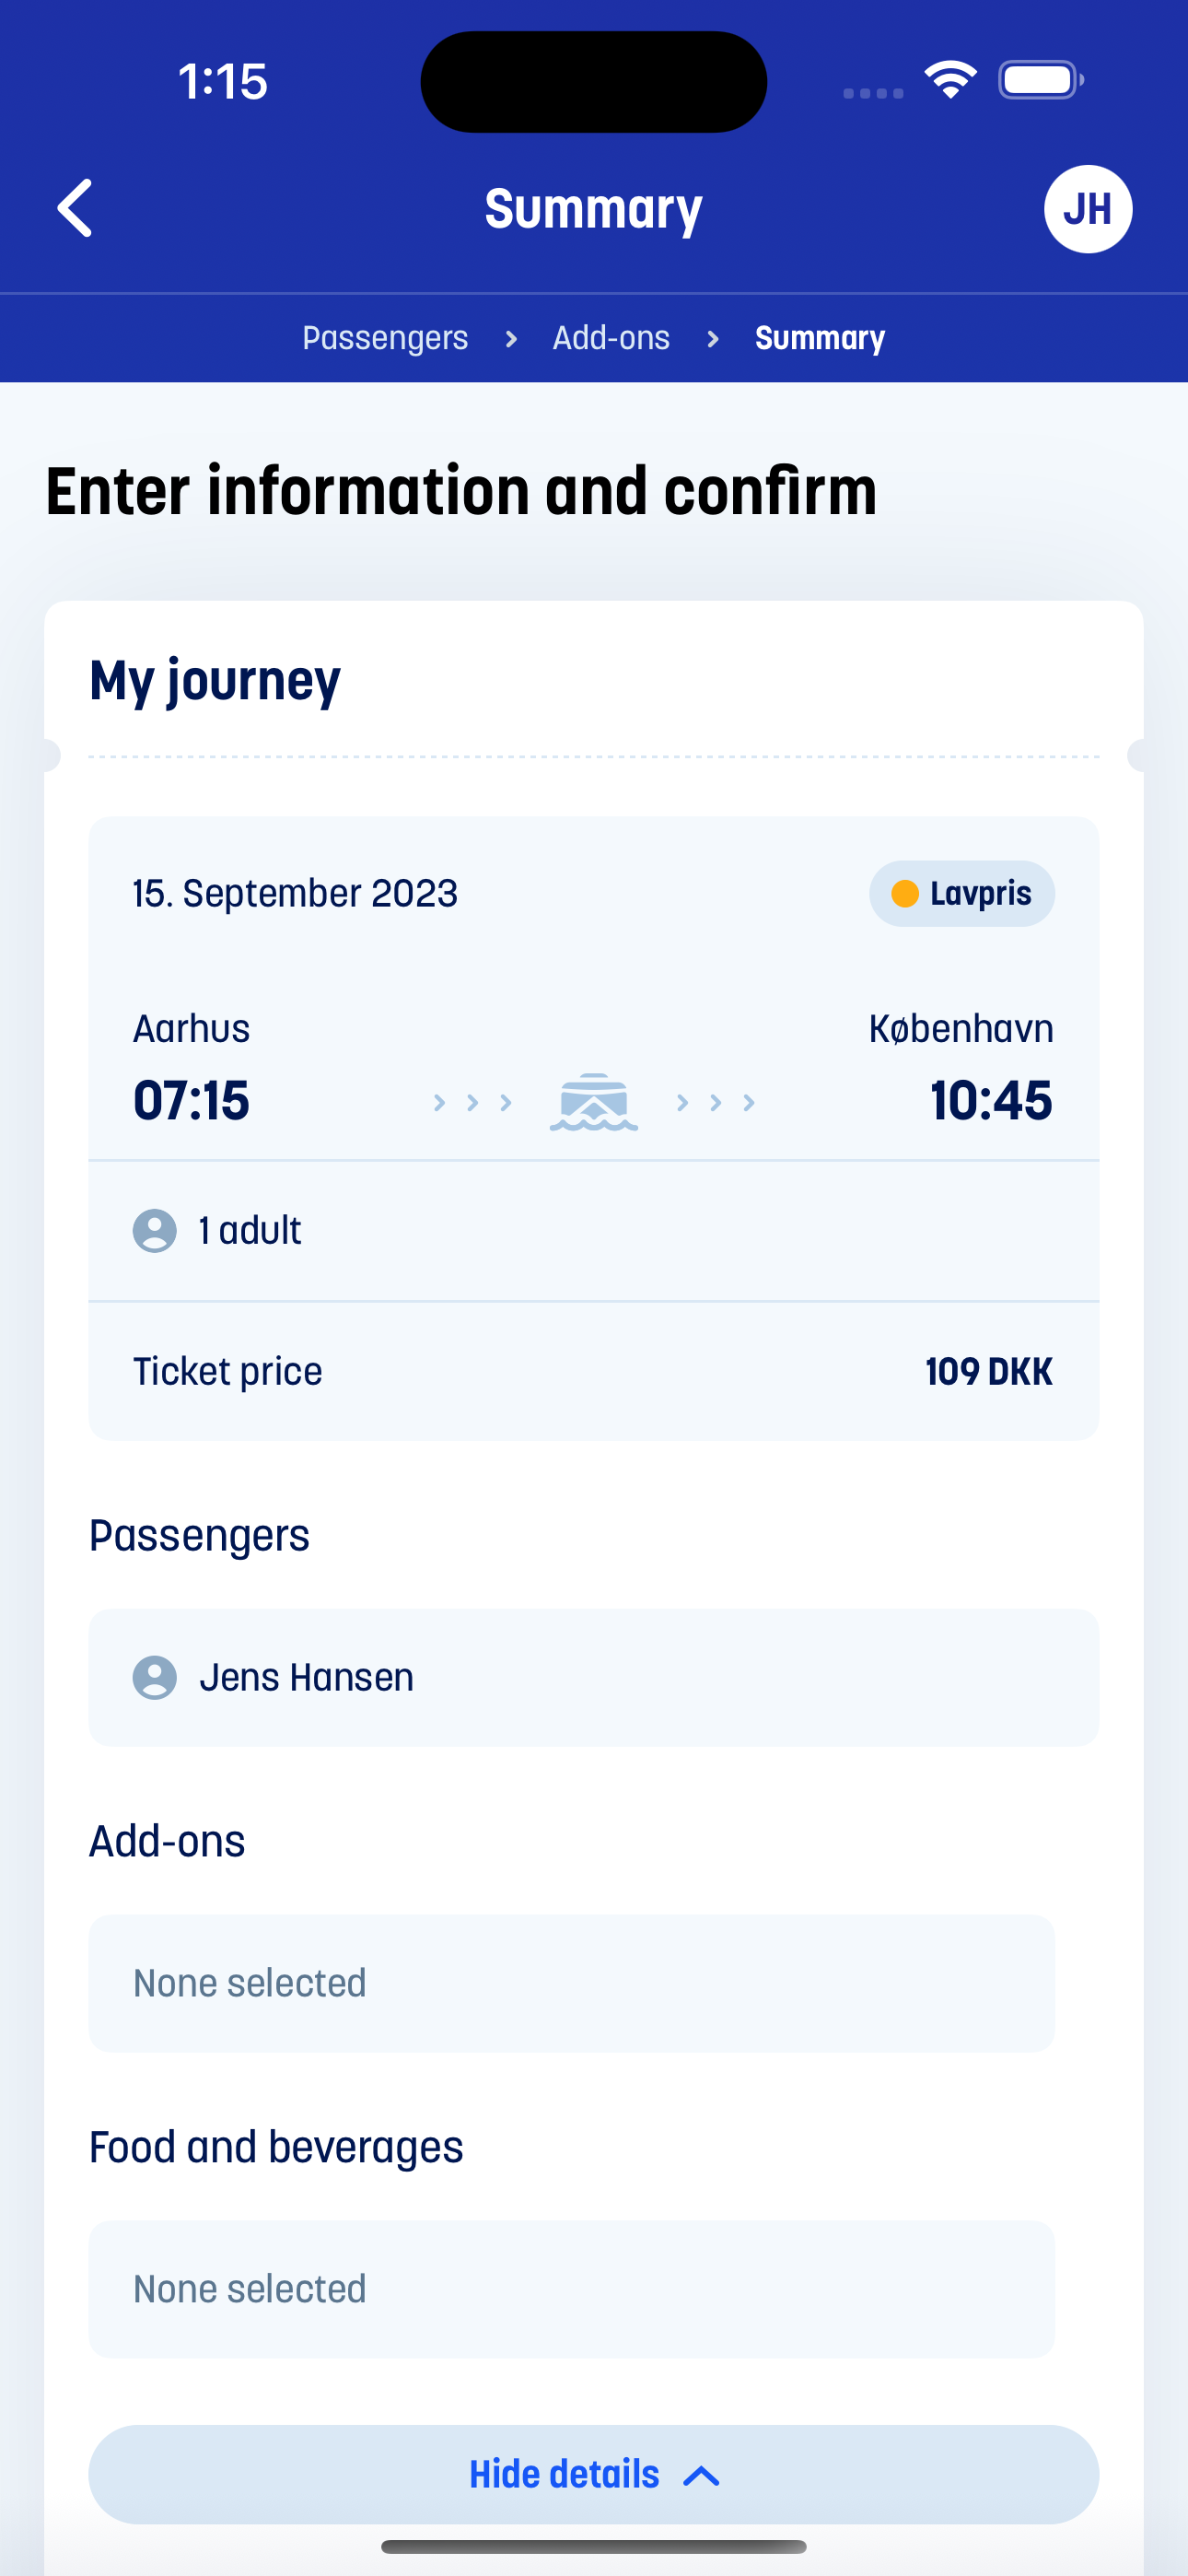
Task: Collapse journey with Hide details button
Action: (594, 2474)
